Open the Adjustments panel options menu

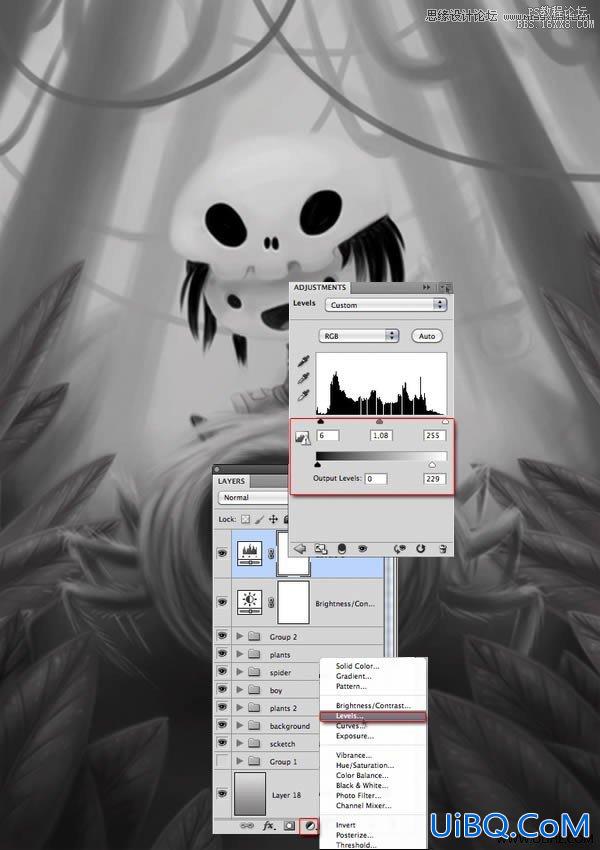point(445,287)
